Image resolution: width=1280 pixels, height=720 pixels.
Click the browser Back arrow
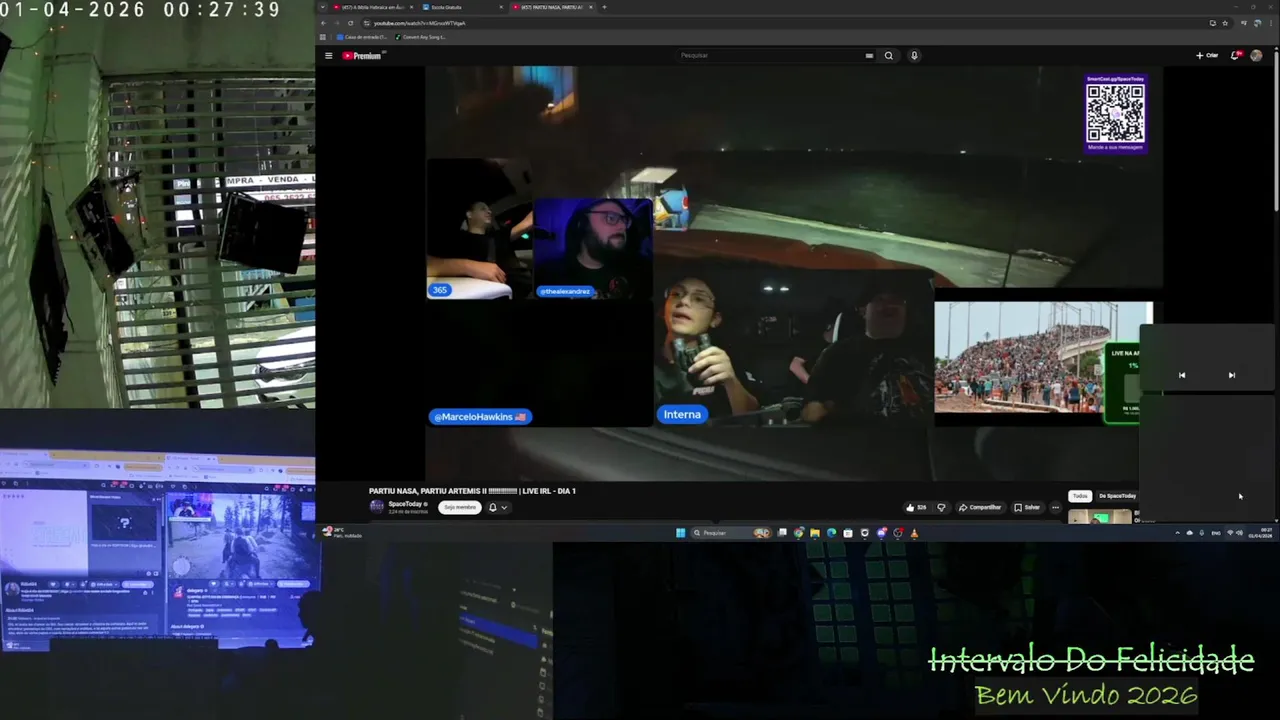tap(323, 23)
